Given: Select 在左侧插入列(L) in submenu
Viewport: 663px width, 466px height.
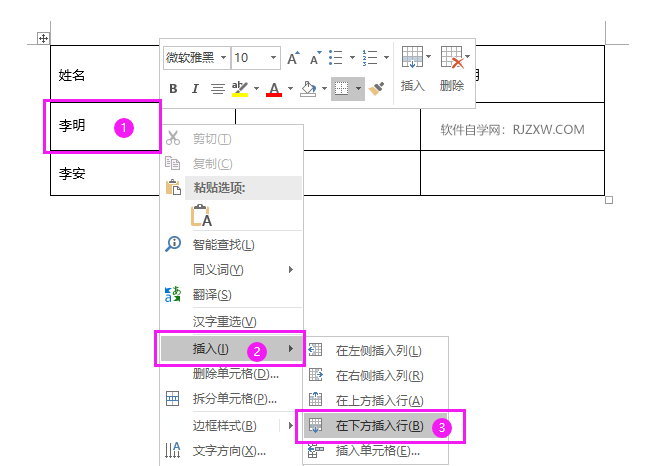Looking at the screenshot, I should (x=375, y=351).
